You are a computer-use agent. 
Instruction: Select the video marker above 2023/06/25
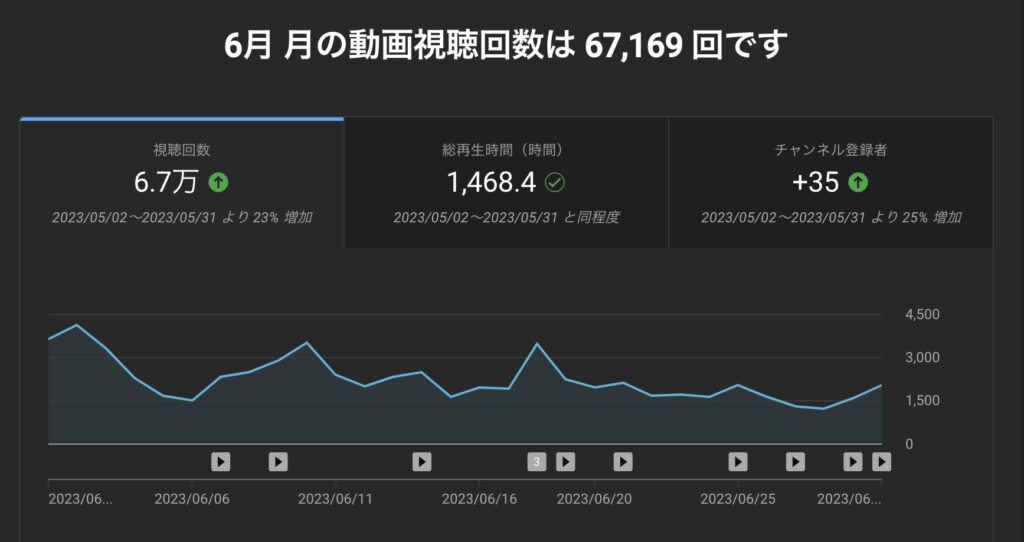click(x=738, y=461)
